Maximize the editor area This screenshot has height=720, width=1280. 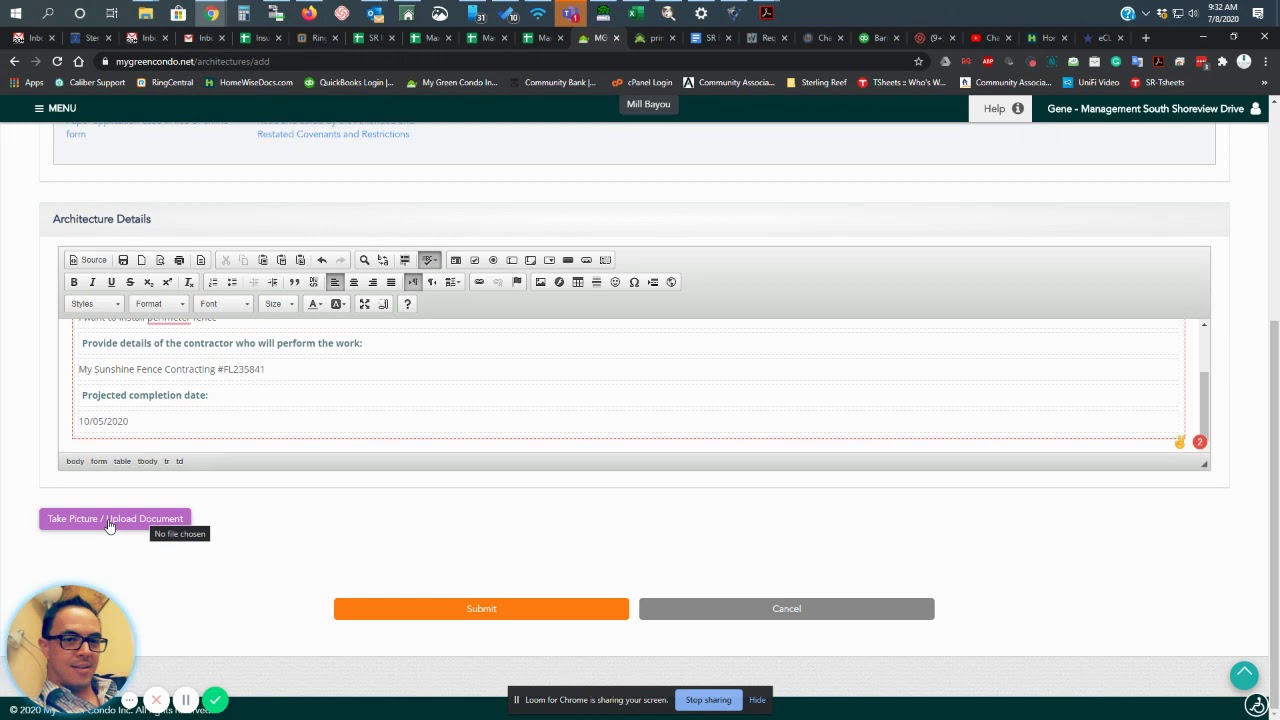point(364,304)
